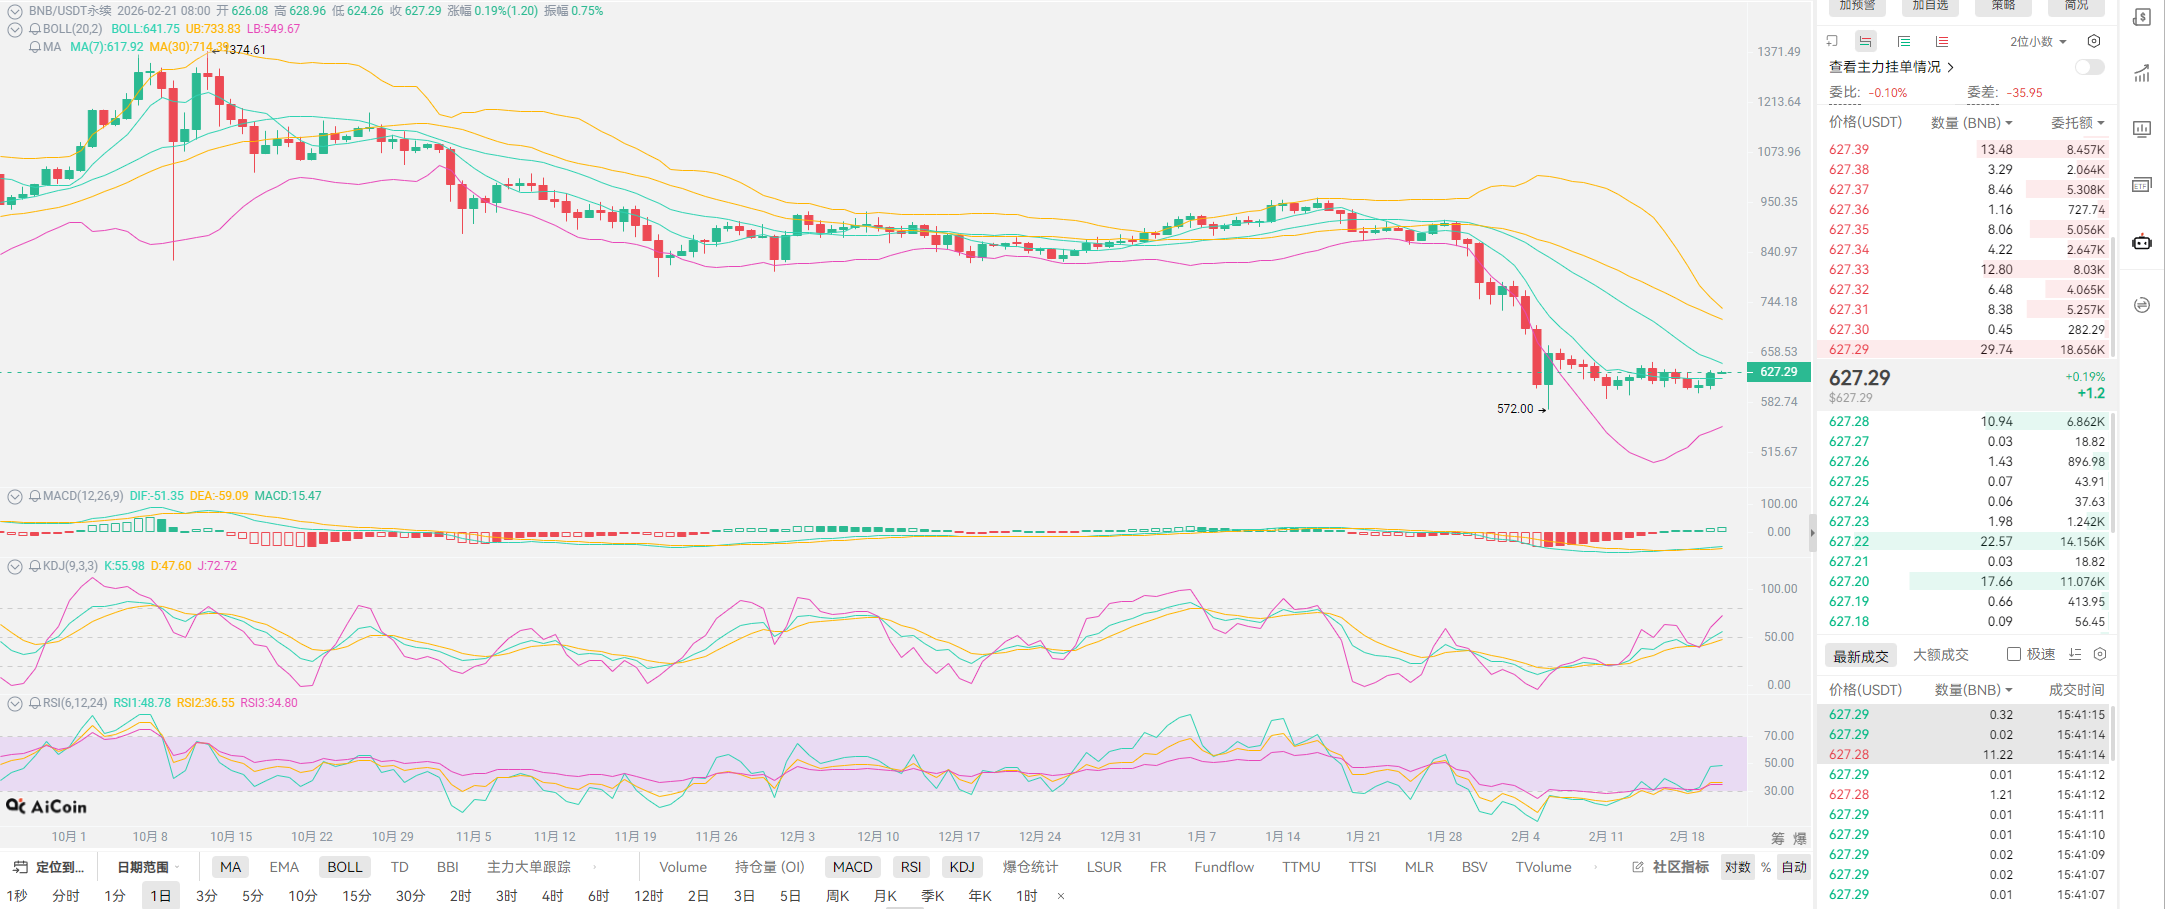The image size is (2165, 909).
Task: Click the 627.29 current price marker on the price axis
Action: [1778, 372]
